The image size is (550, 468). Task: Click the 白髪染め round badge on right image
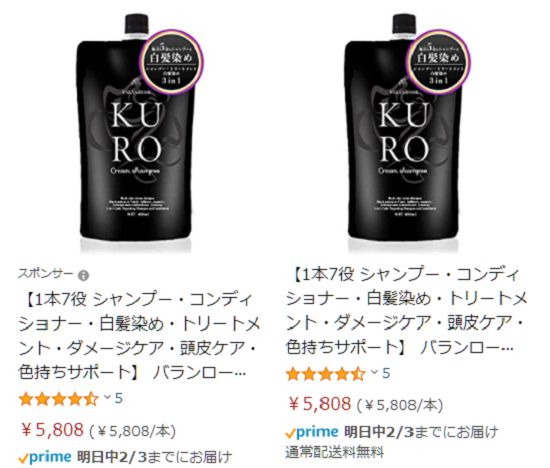(438, 63)
